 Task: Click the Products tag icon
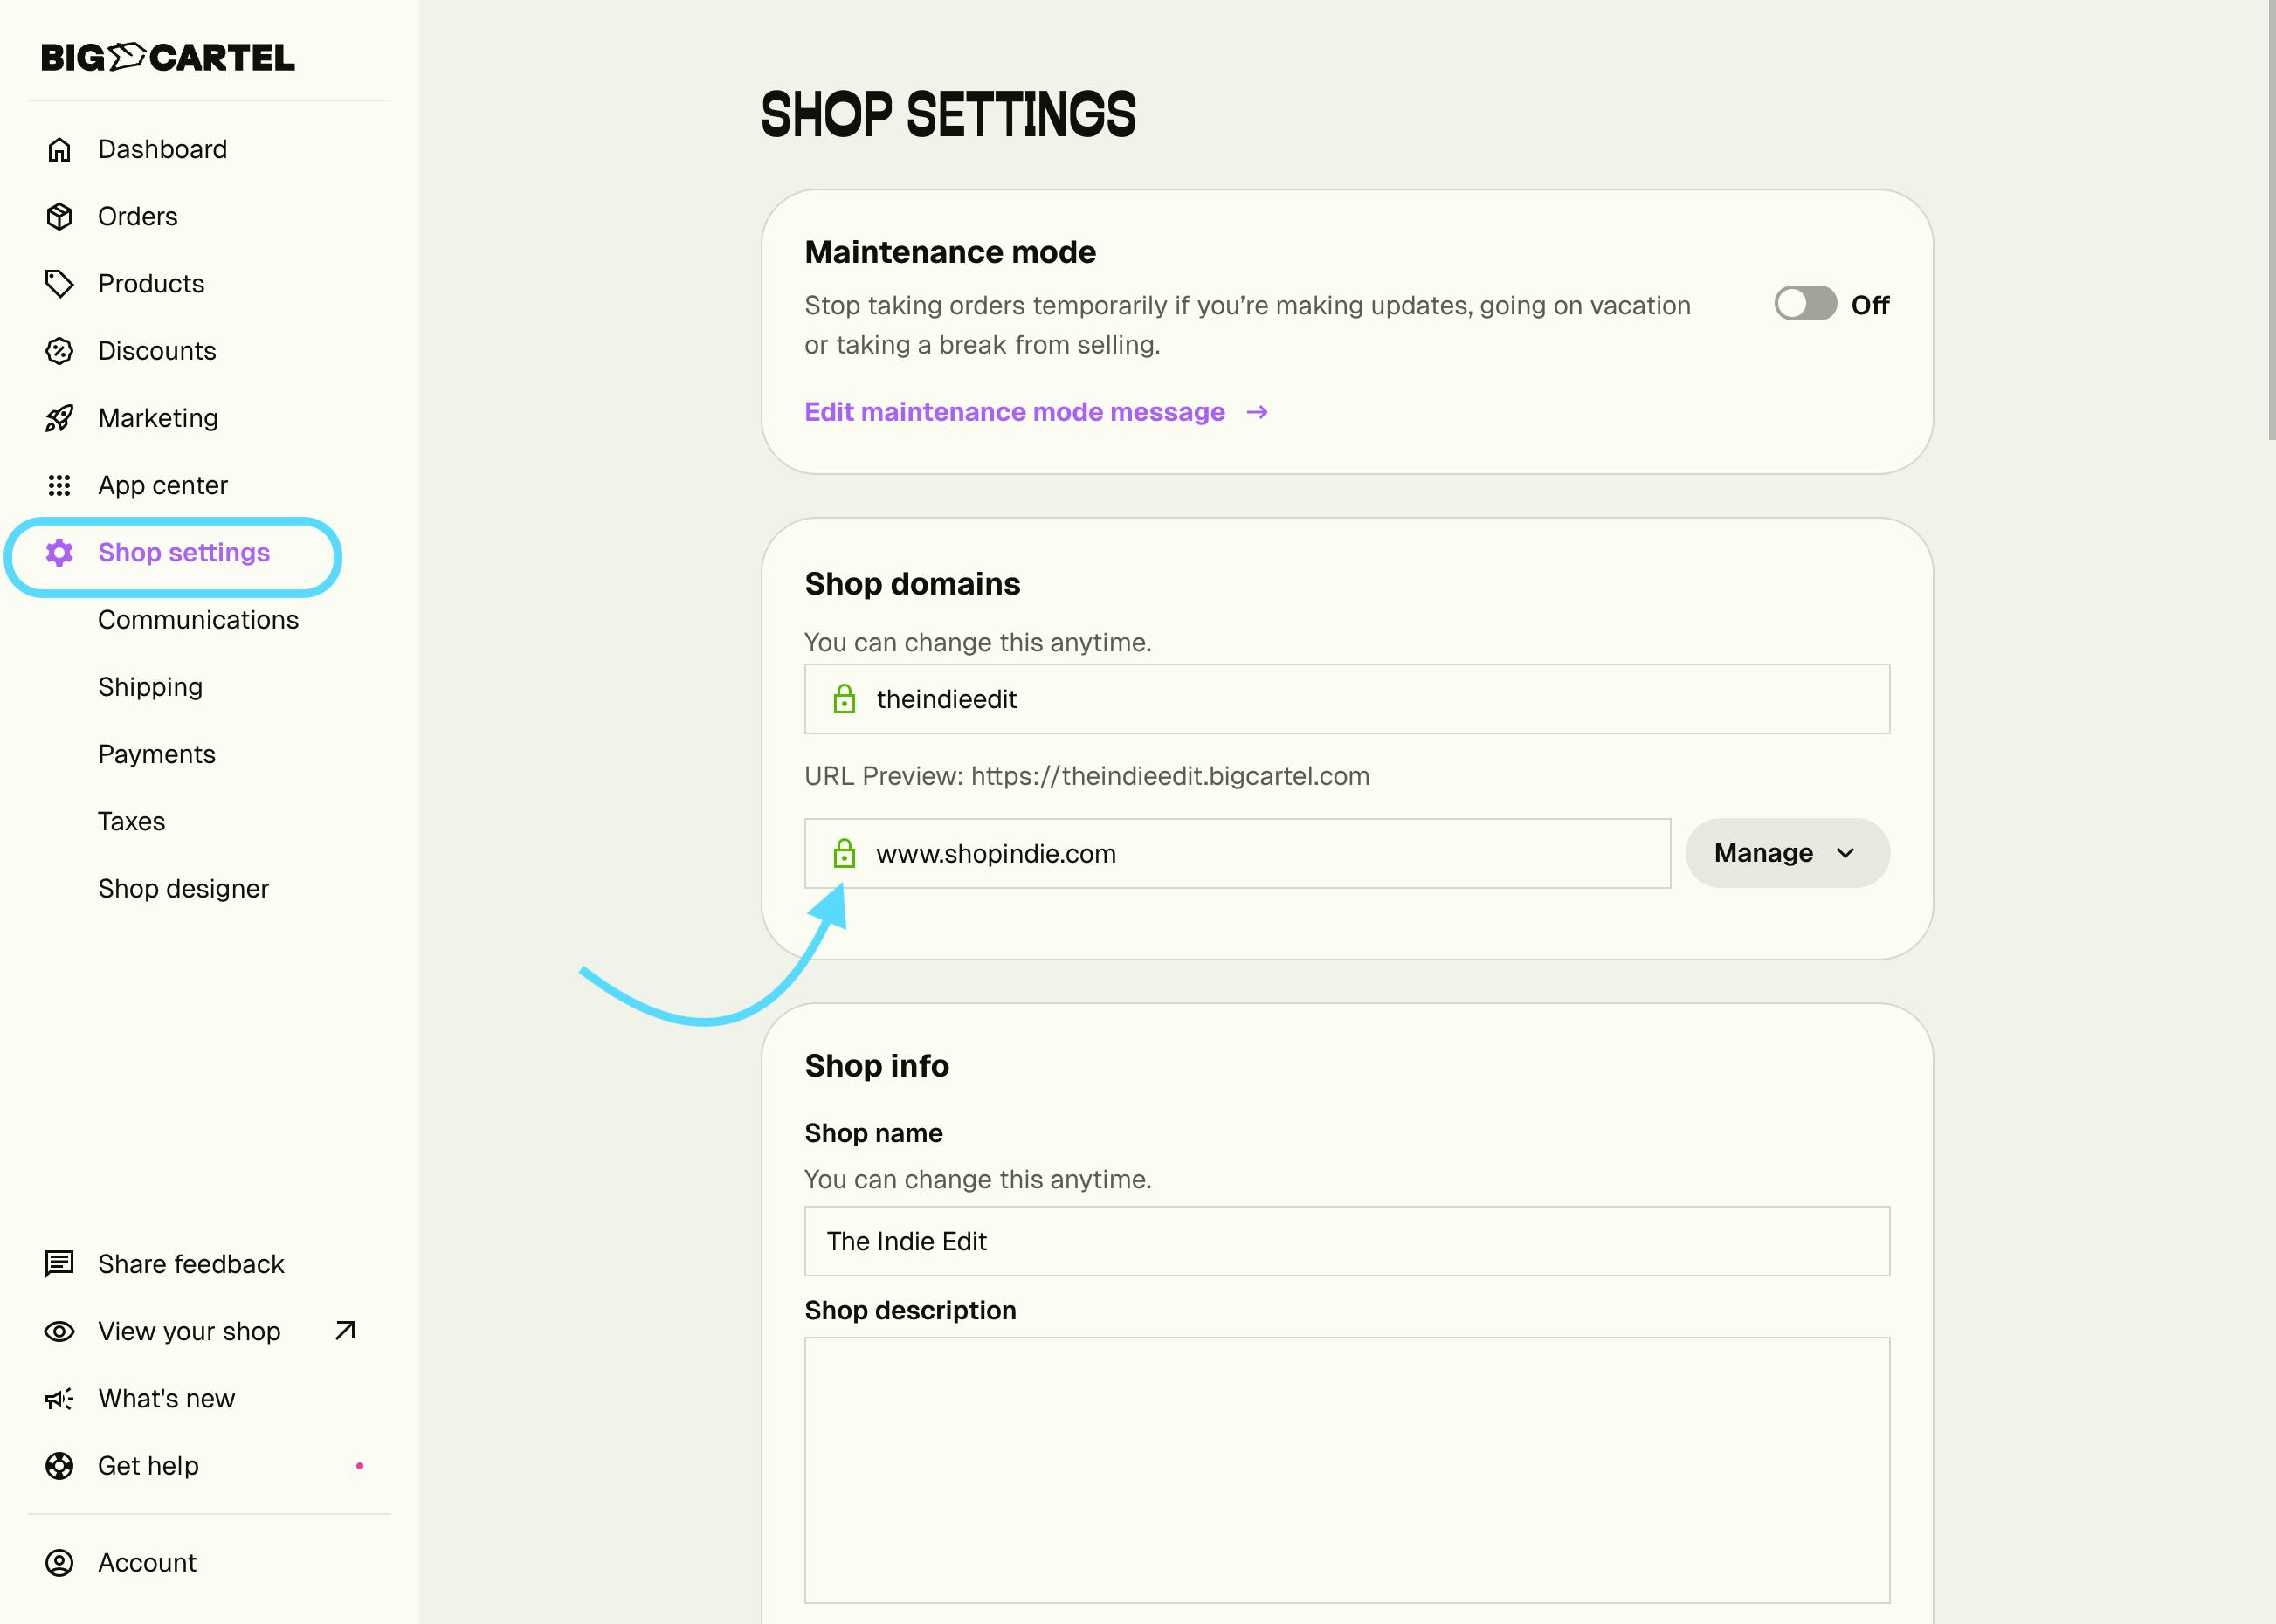coord(60,284)
